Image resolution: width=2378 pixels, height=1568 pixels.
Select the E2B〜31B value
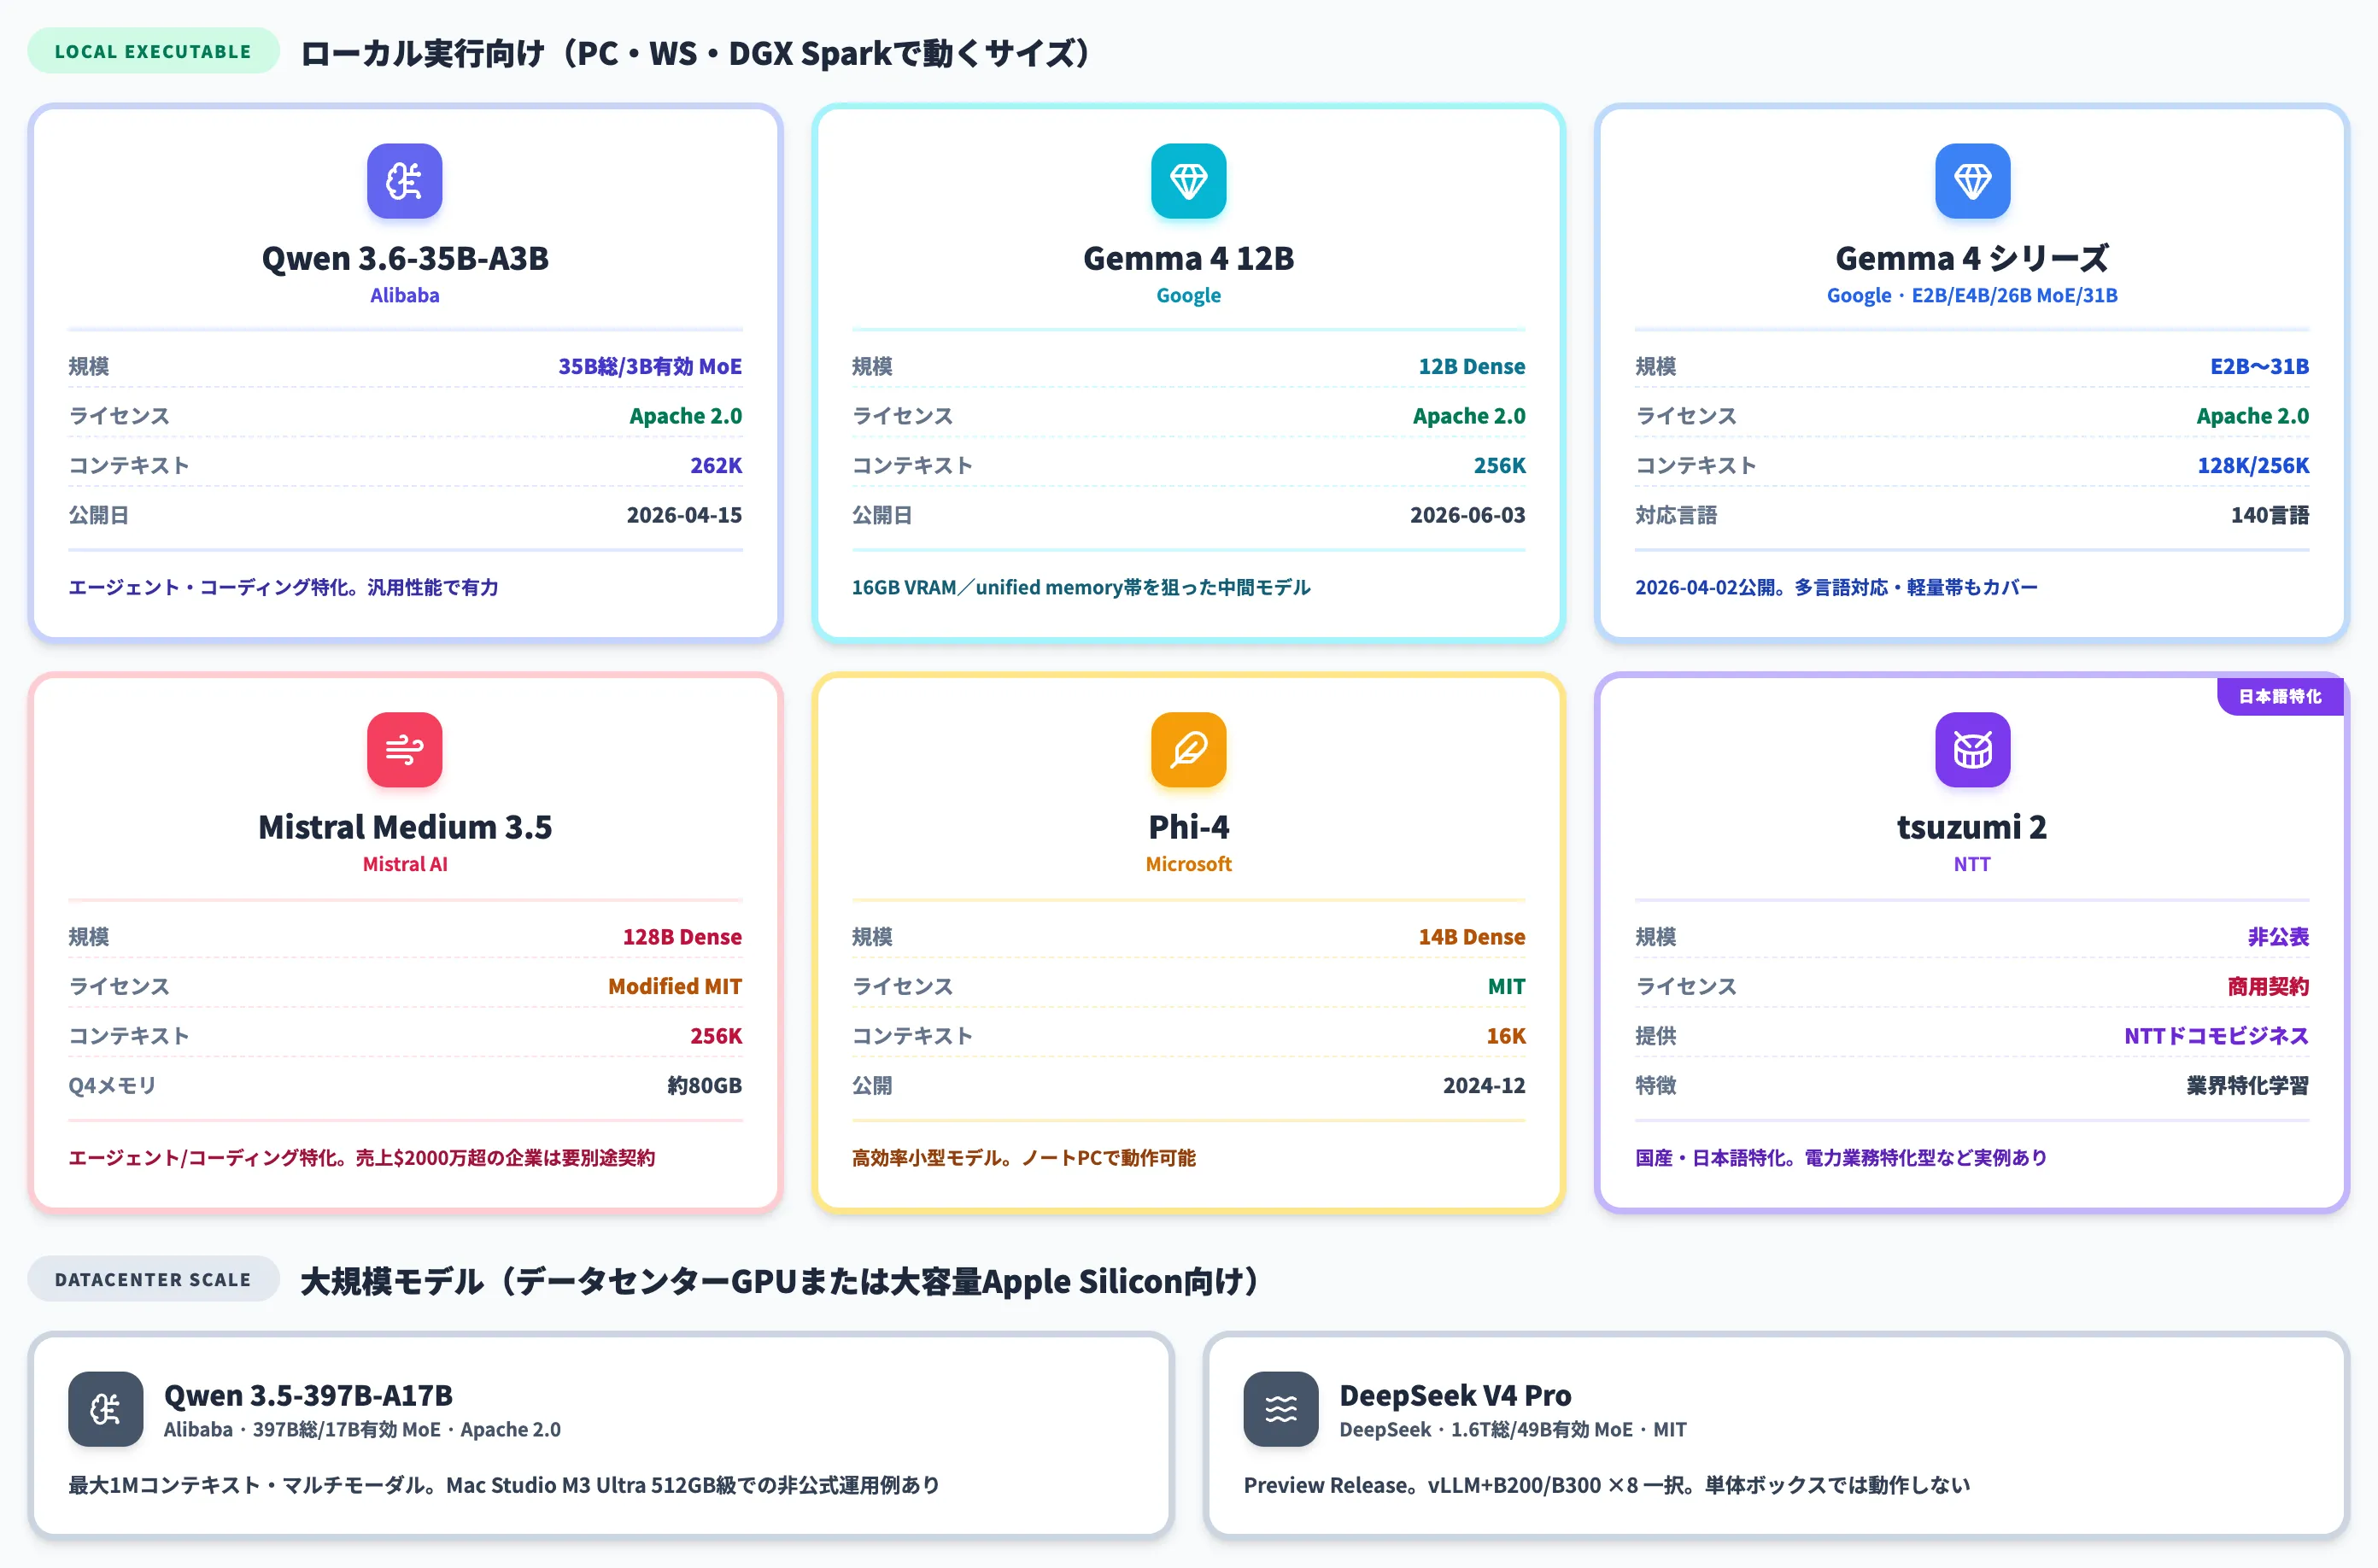point(2259,366)
